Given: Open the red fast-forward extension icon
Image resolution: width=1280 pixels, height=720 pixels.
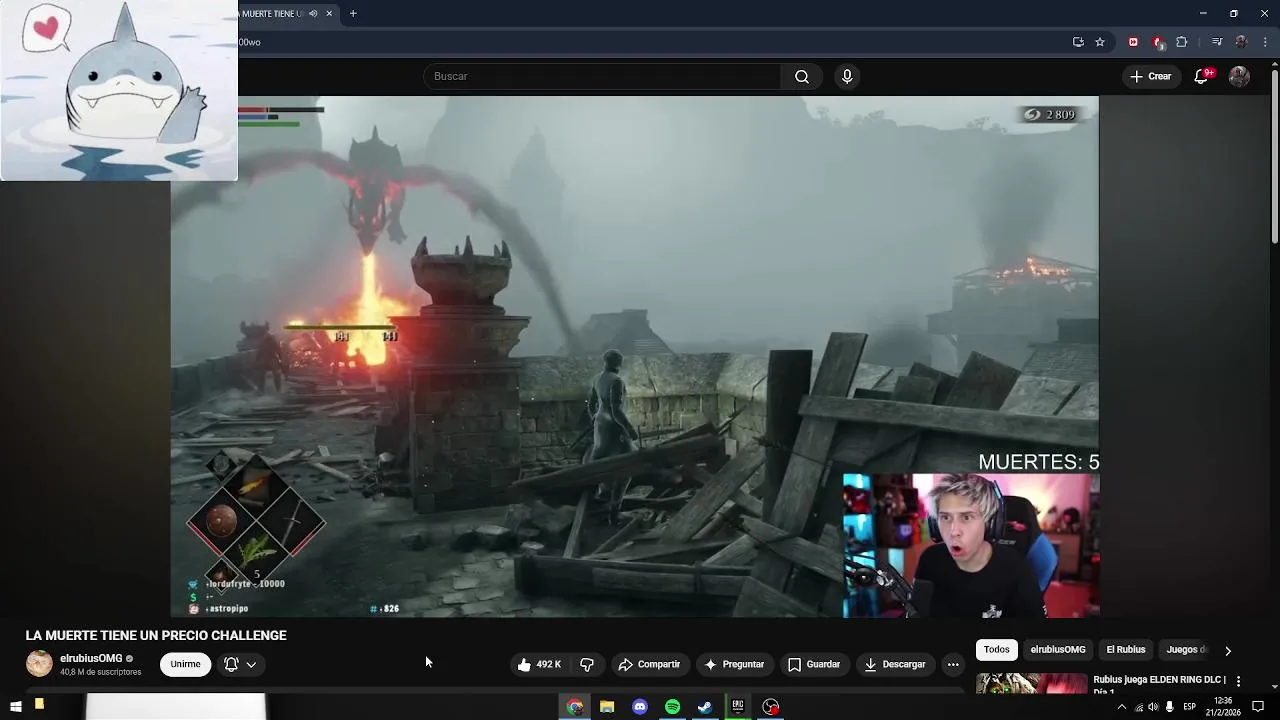Looking at the screenshot, I should click(x=1133, y=42).
